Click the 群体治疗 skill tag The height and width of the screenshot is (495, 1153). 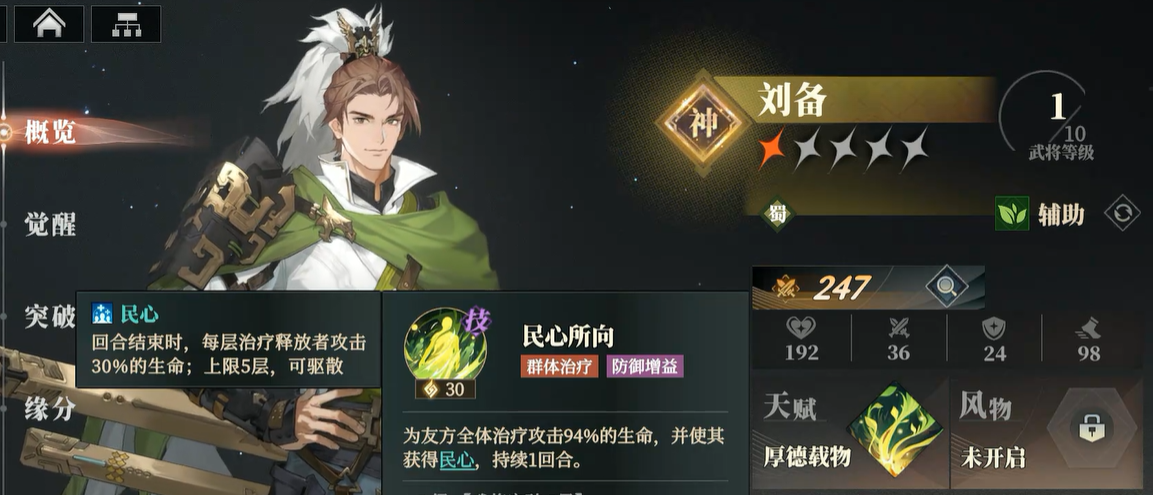[560, 366]
